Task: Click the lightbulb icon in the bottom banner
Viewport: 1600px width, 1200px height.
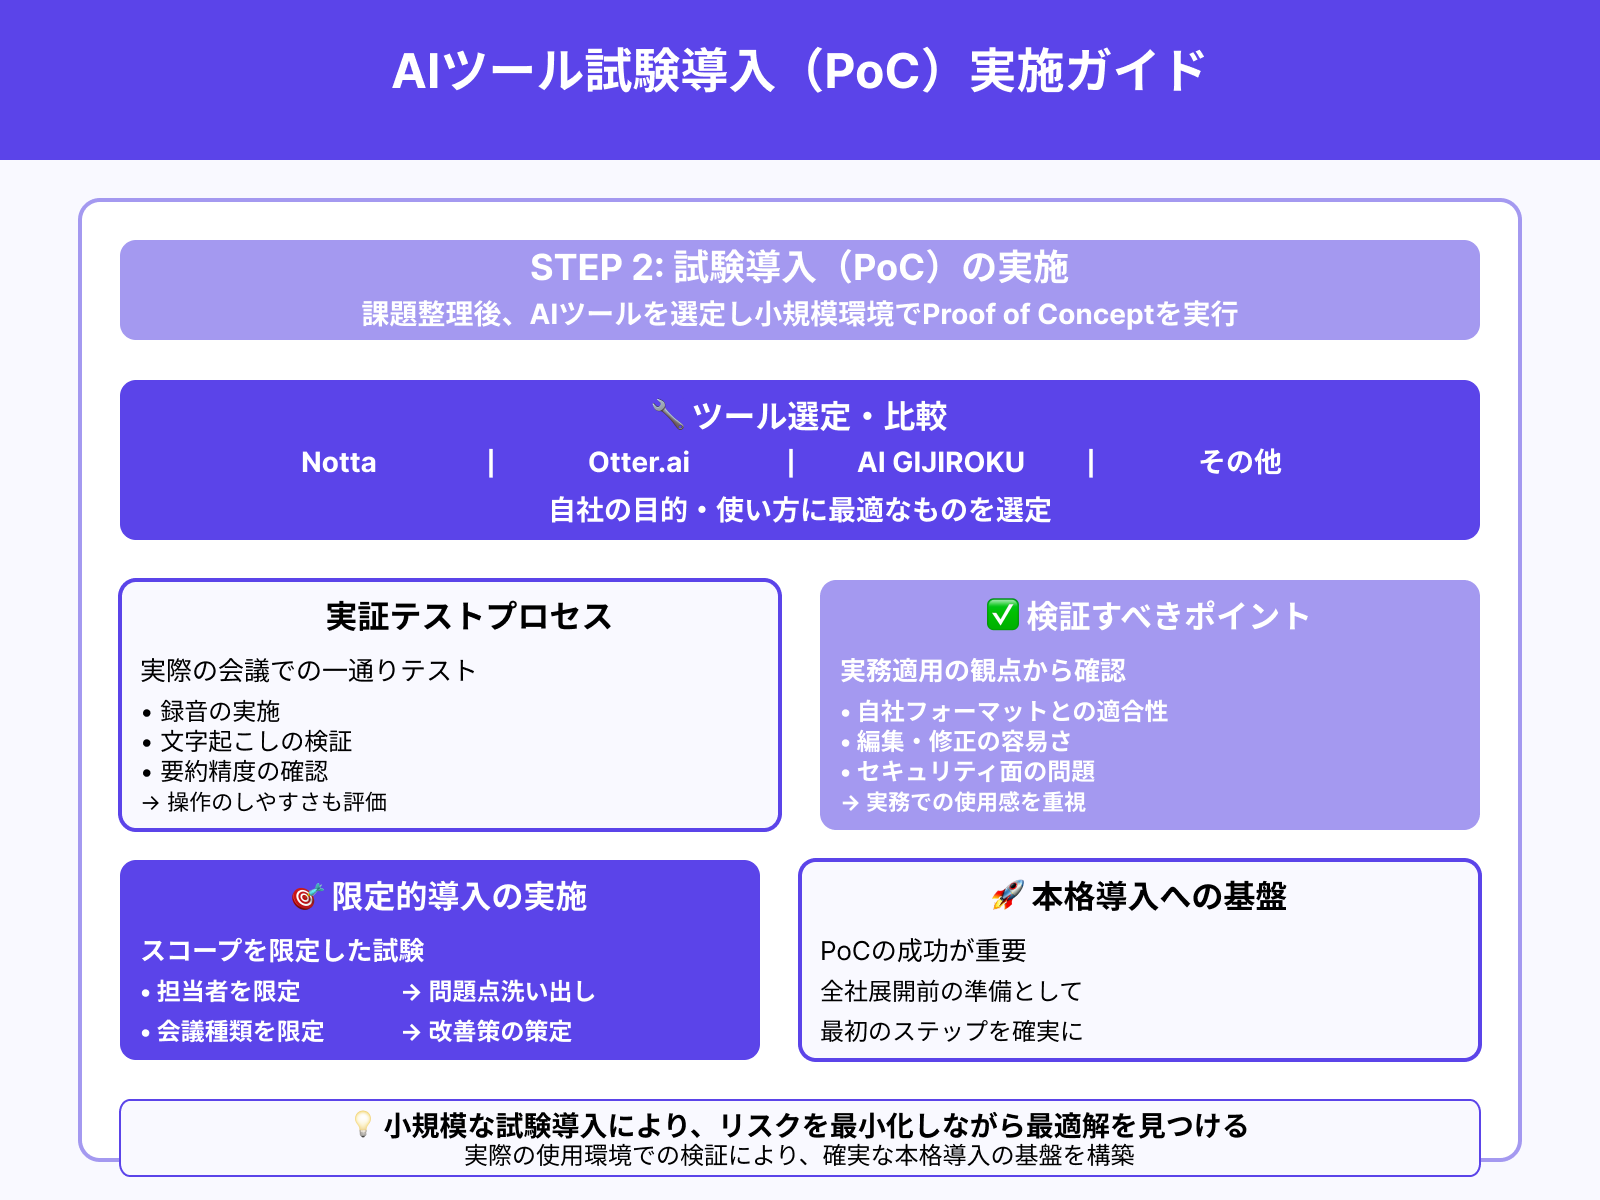Action: coord(363,1124)
